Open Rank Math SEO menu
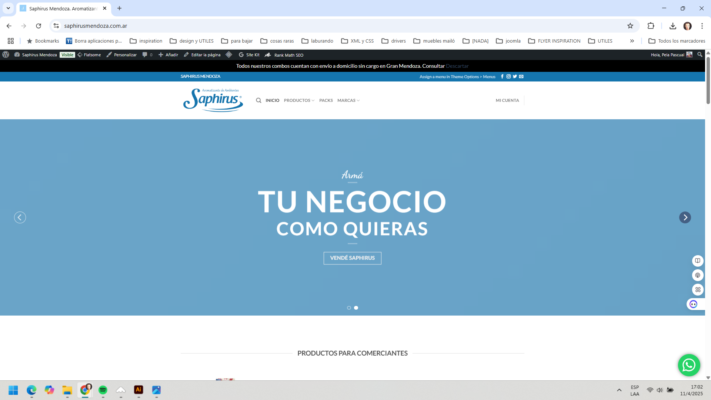The width and height of the screenshot is (711, 400). (x=284, y=55)
